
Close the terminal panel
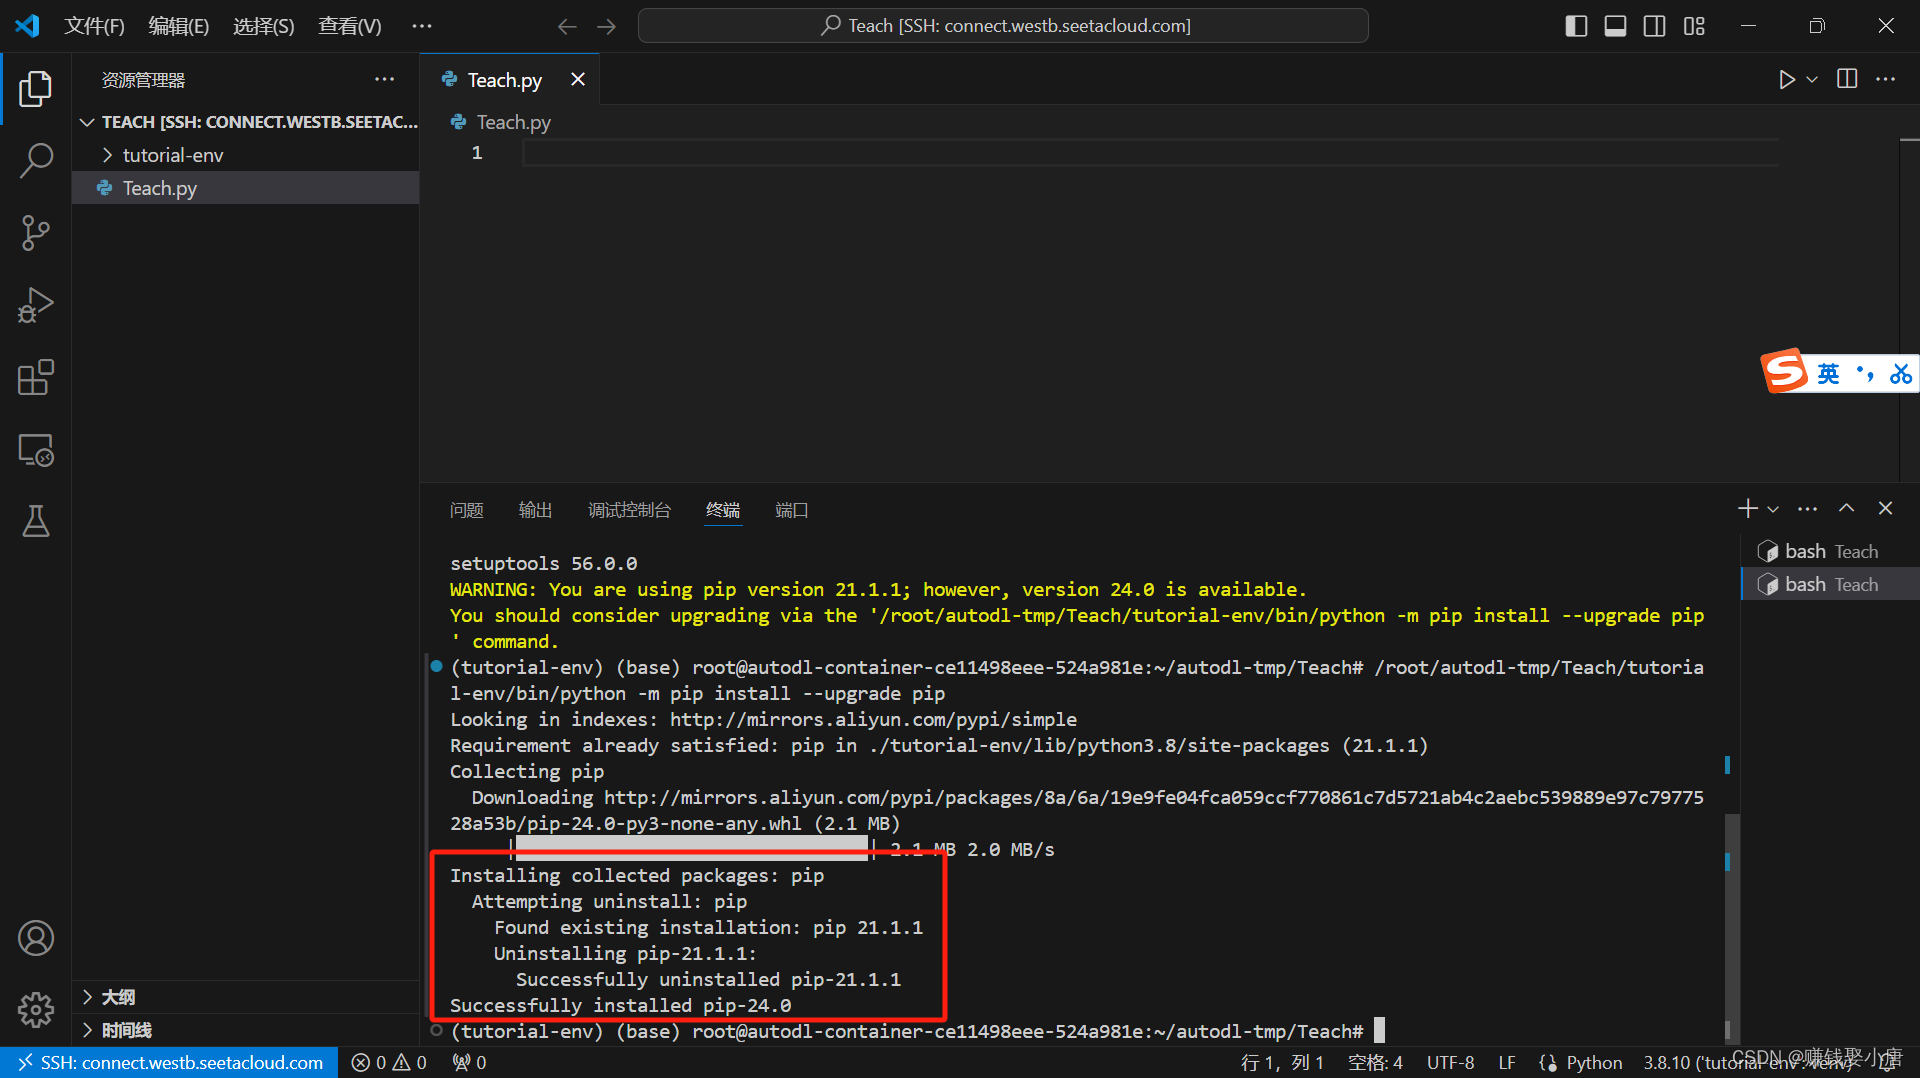click(1885, 509)
